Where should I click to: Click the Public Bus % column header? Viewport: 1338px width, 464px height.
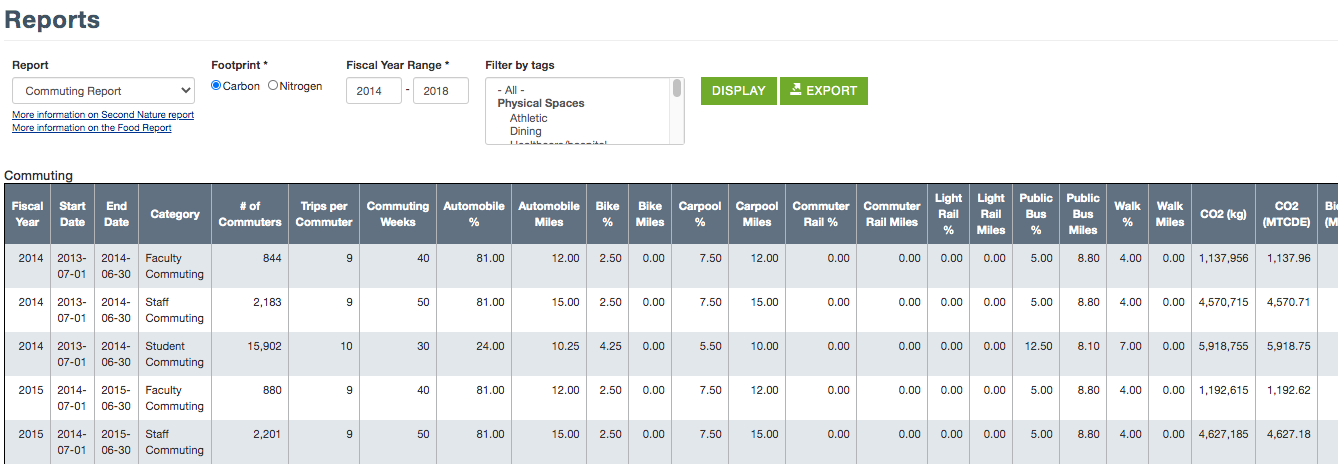click(1036, 214)
